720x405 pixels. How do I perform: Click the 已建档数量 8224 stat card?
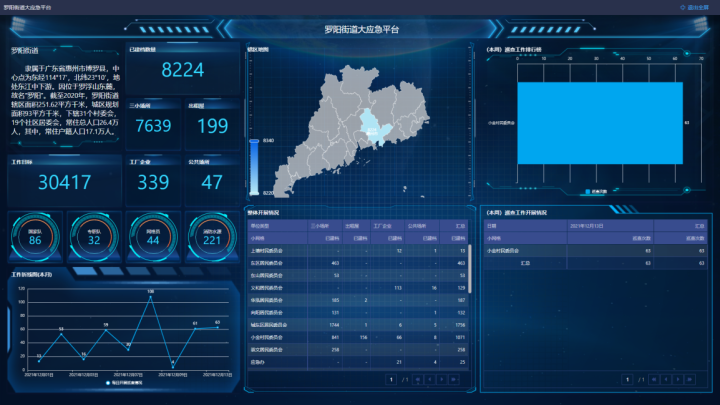point(182,68)
